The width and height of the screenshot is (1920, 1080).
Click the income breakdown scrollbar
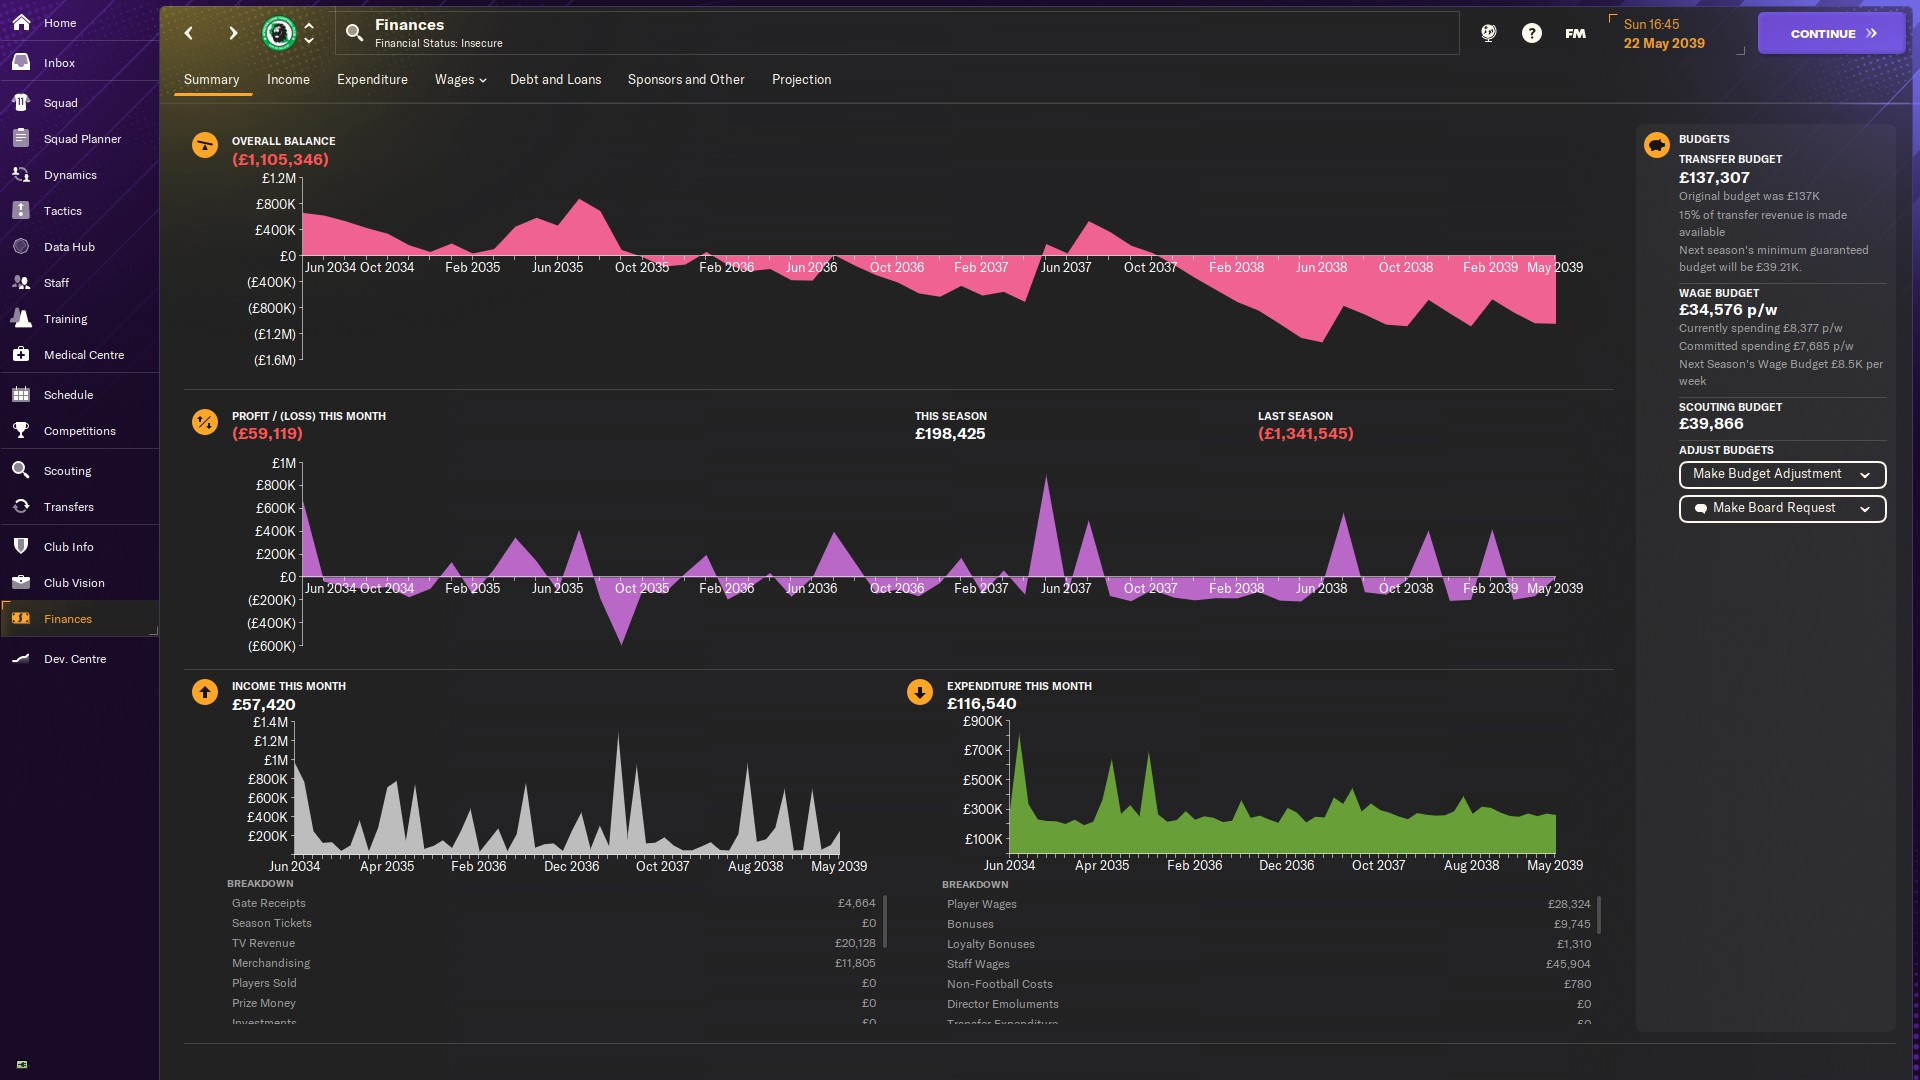[885, 920]
